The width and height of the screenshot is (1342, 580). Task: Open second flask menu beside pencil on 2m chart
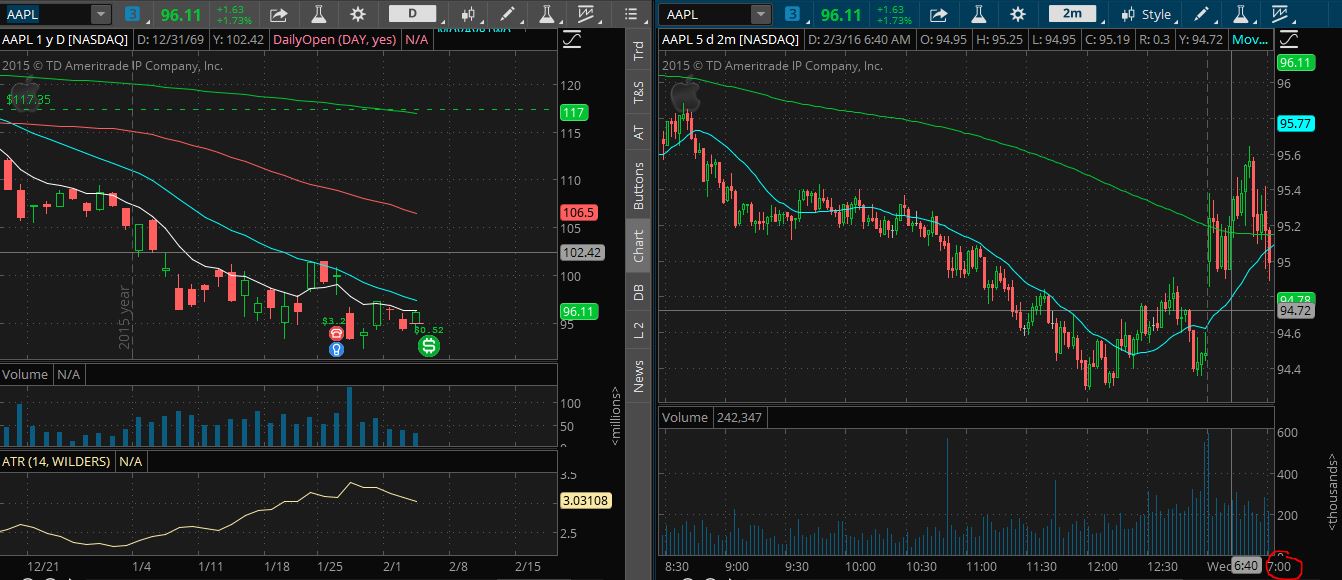1241,15
